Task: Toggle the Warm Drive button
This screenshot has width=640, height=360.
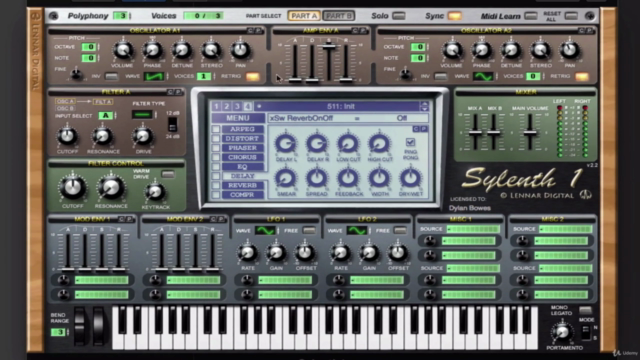Action: pos(167,175)
